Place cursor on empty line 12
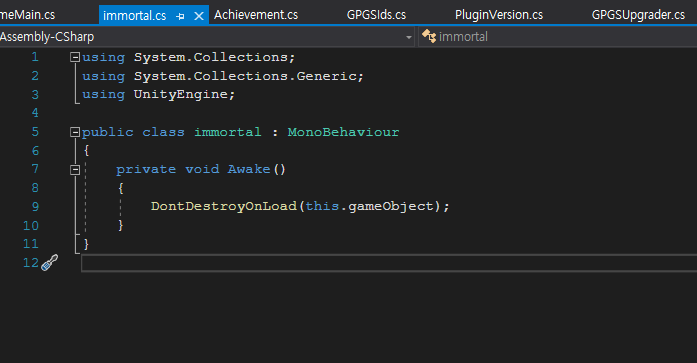The width and height of the screenshot is (697, 363). [x=389, y=263]
